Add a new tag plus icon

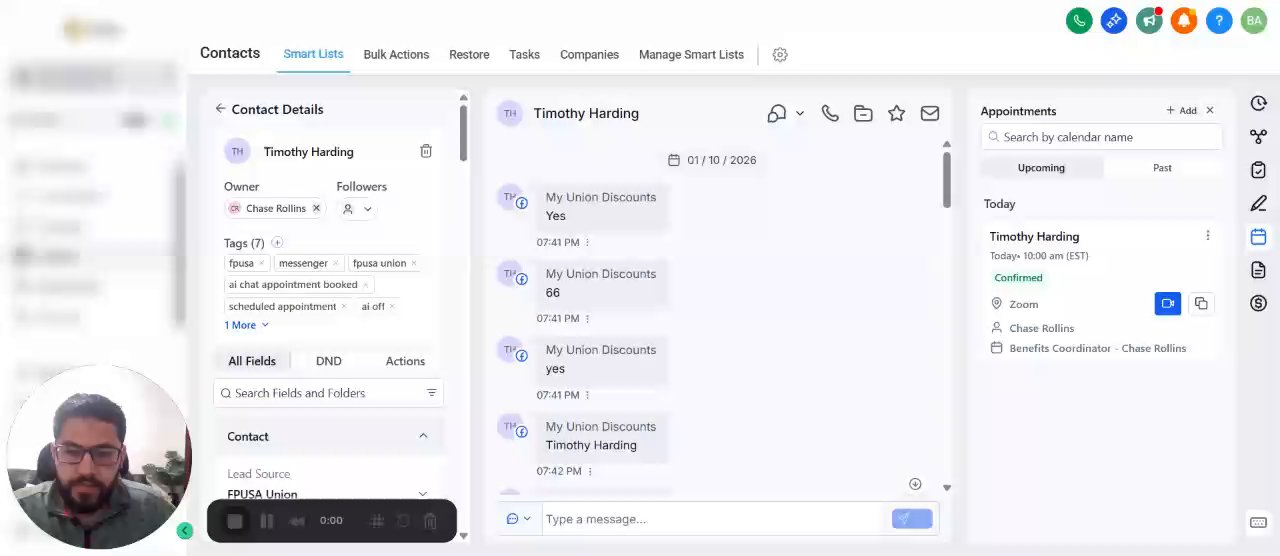tap(277, 242)
